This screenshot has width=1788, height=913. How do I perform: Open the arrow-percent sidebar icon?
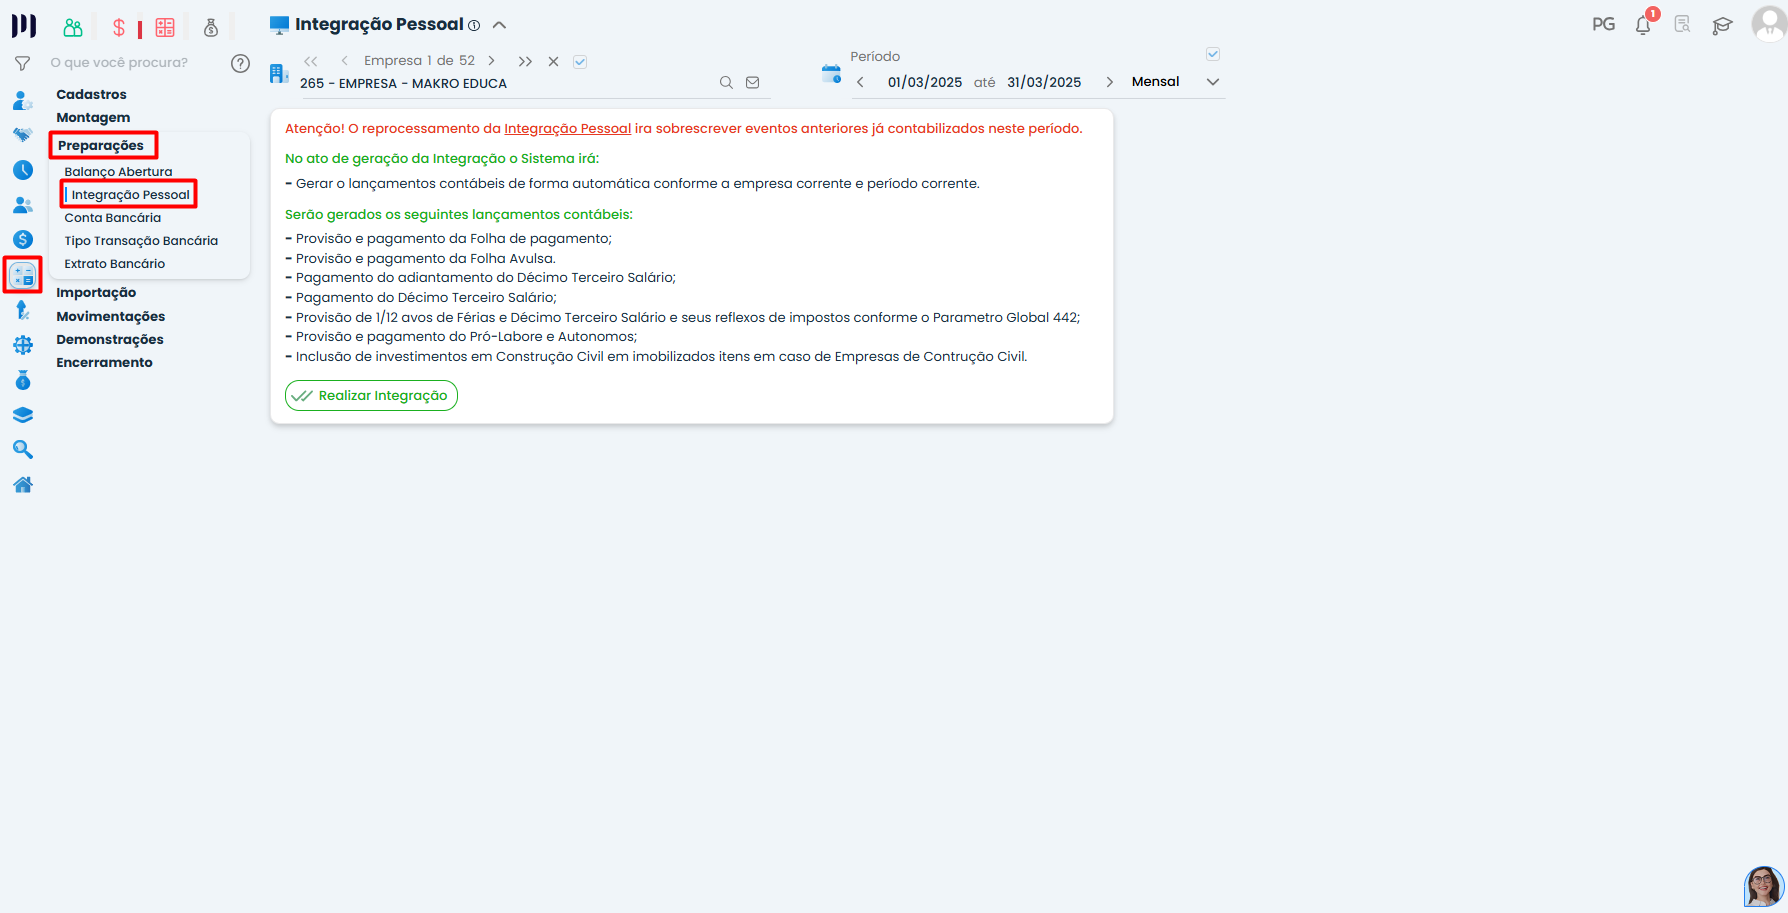23,310
